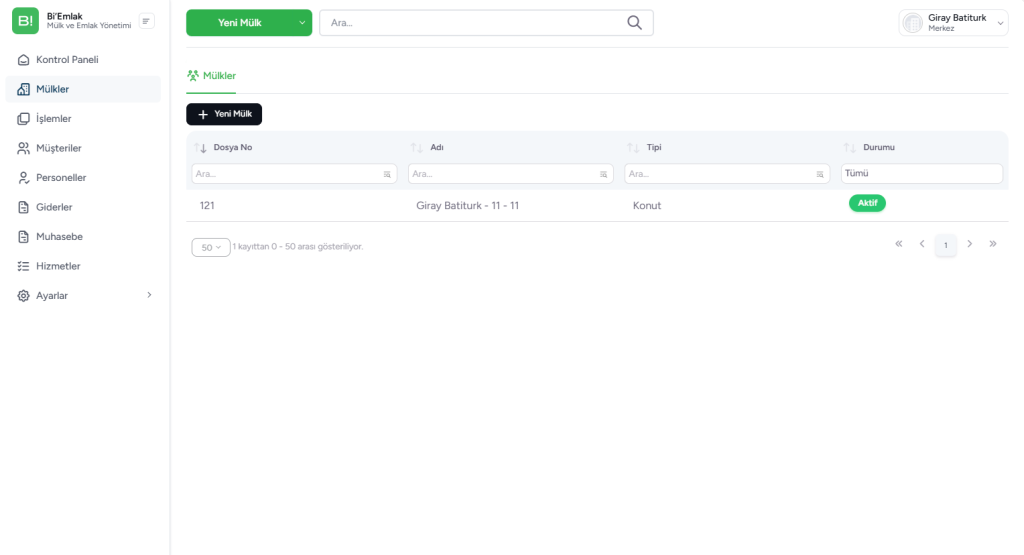Click the black Yeni Mülk button
The image size is (1024, 555).
(x=224, y=114)
